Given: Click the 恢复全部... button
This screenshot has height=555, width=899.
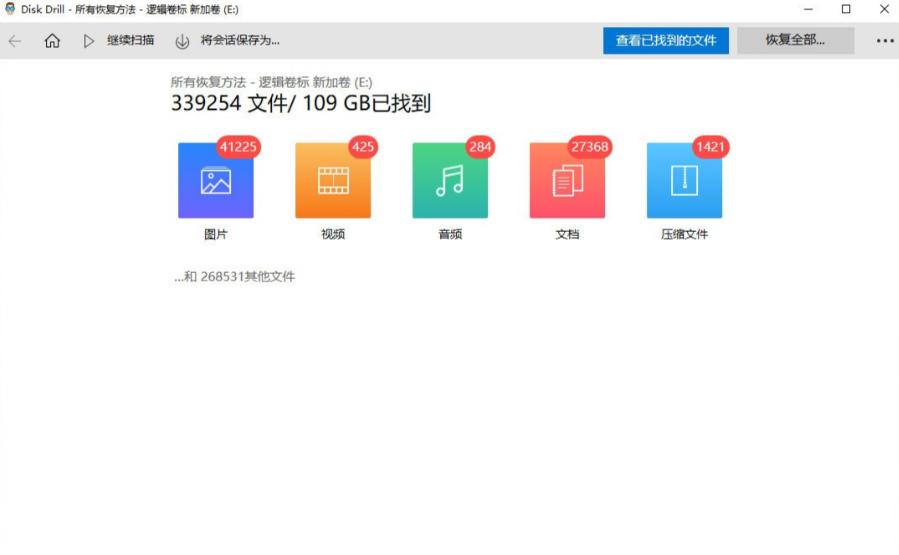Looking at the screenshot, I should pyautogui.click(x=795, y=41).
